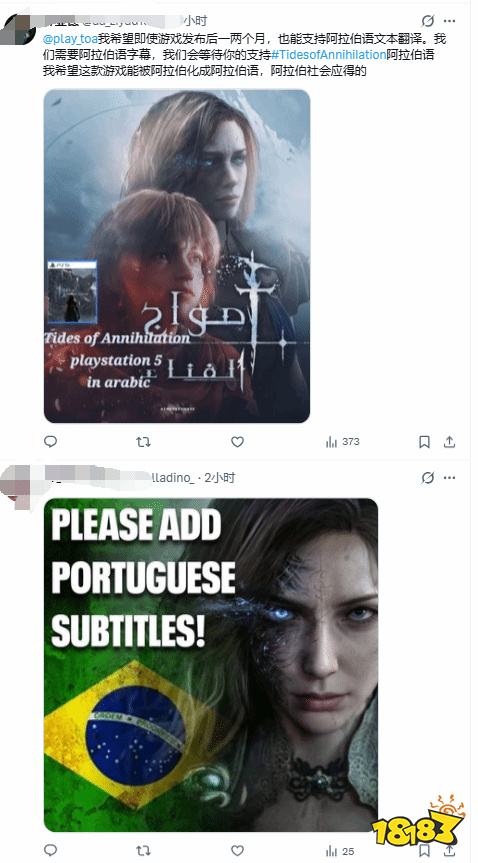Viewport: 478px width, 863px height.
Task: Retweet the Arabic translation request post
Action: tap(143, 441)
